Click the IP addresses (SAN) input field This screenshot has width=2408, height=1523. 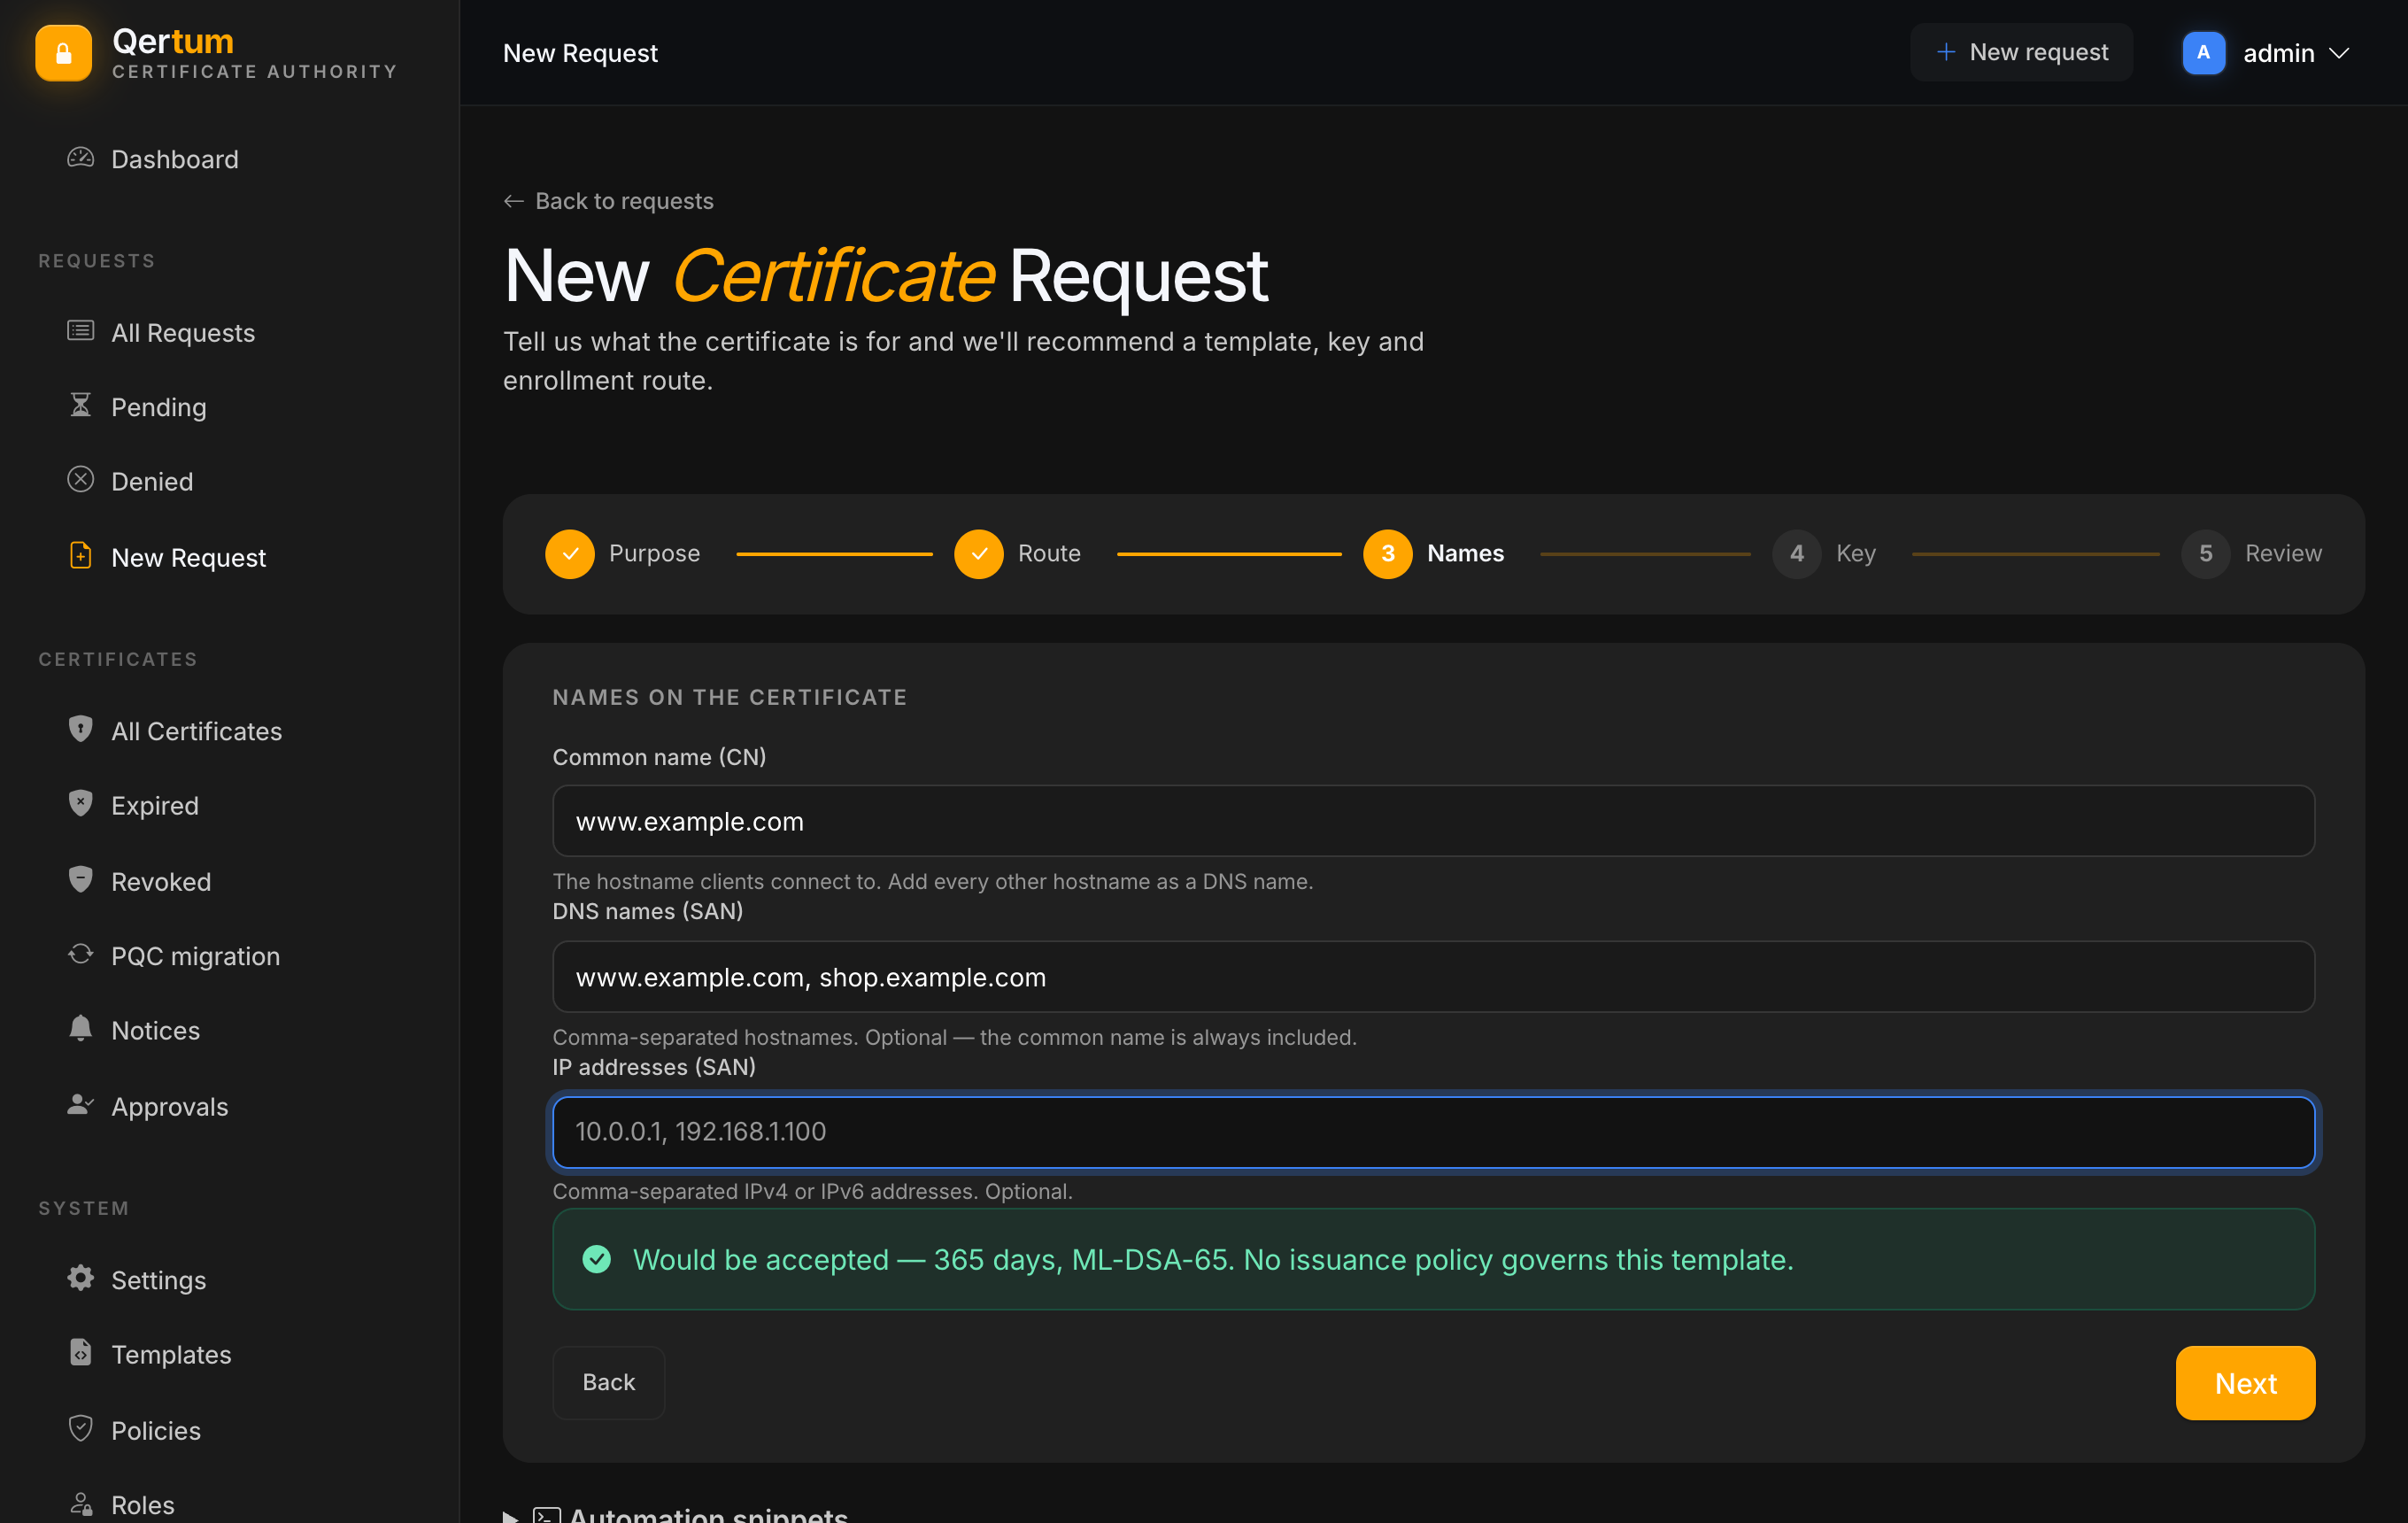point(1434,1132)
